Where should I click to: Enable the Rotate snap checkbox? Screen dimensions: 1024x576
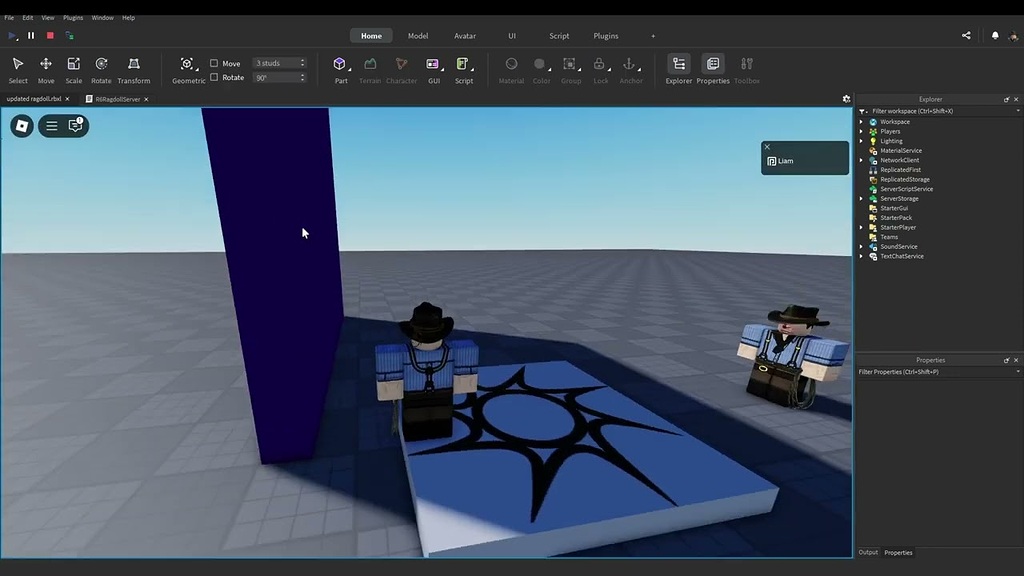(x=215, y=77)
